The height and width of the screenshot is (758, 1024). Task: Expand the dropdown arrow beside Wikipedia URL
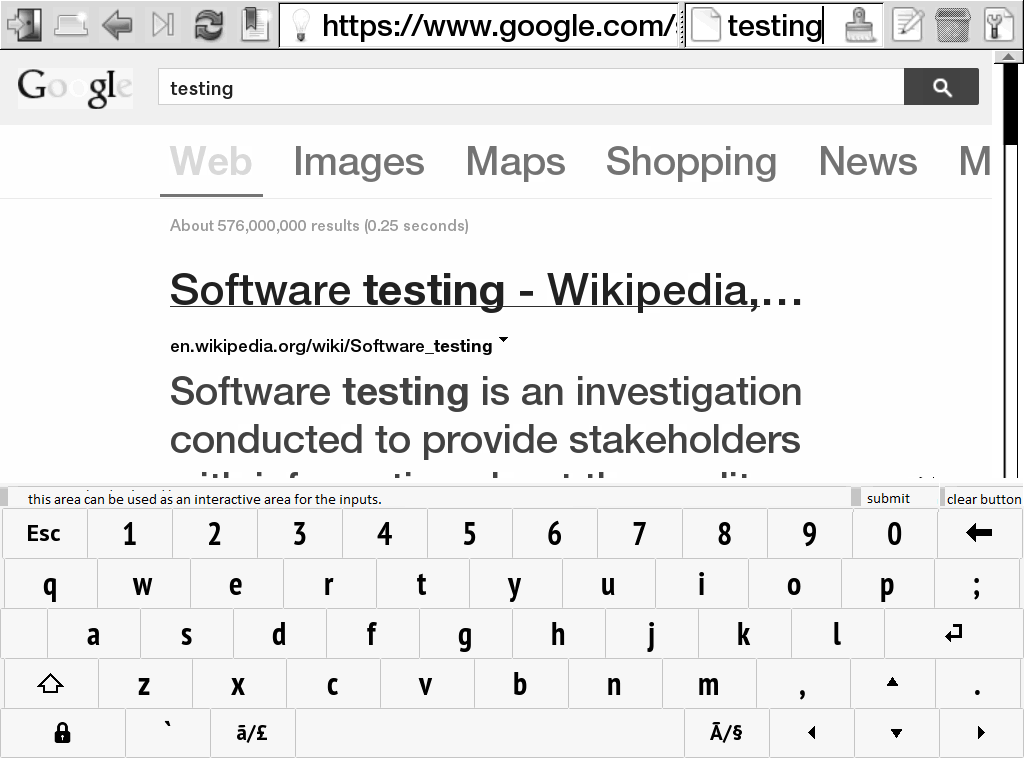(503, 341)
